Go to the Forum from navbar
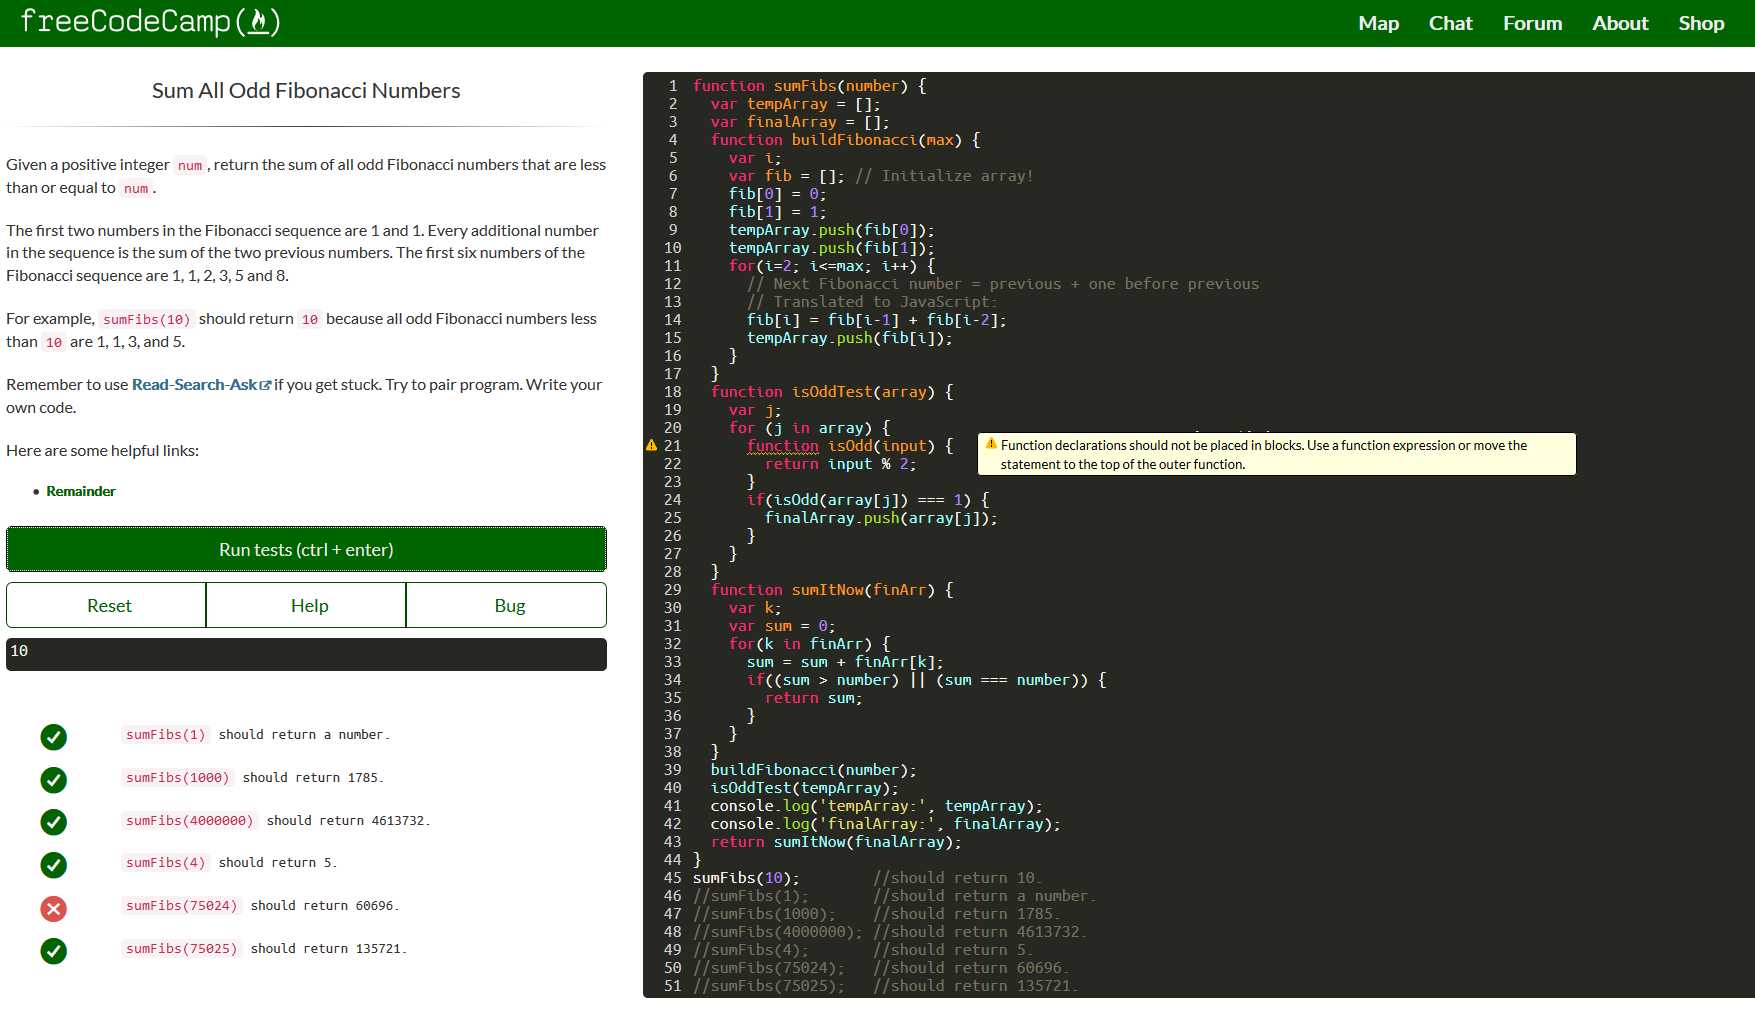1755x1011 pixels. [x=1532, y=23]
